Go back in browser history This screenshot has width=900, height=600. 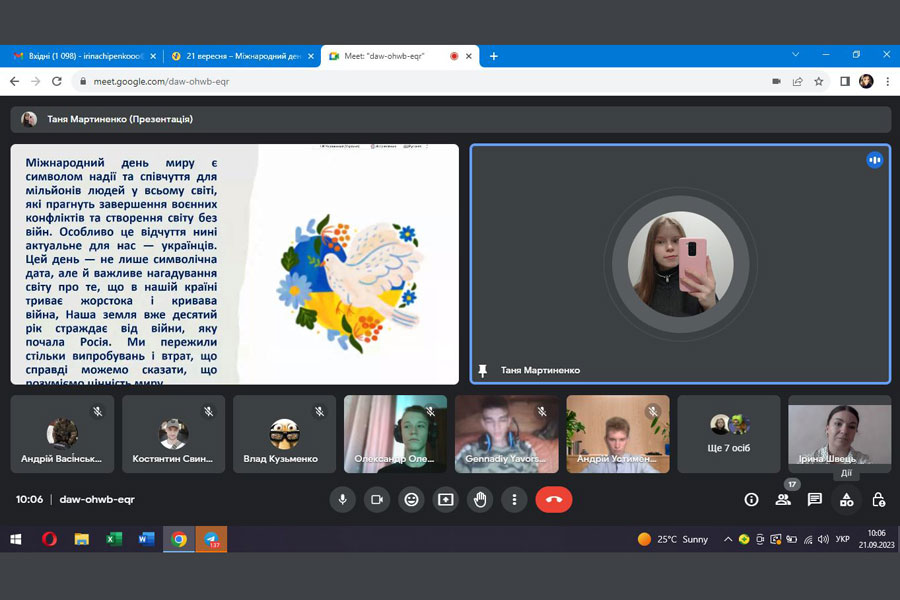pyautogui.click(x=15, y=82)
